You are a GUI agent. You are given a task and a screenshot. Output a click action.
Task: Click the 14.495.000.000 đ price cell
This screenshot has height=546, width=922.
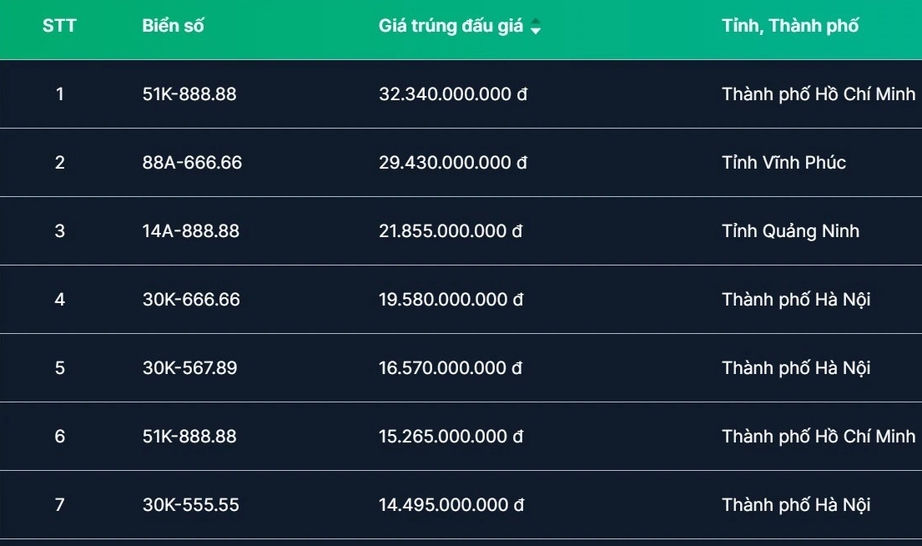coord(450,505)
